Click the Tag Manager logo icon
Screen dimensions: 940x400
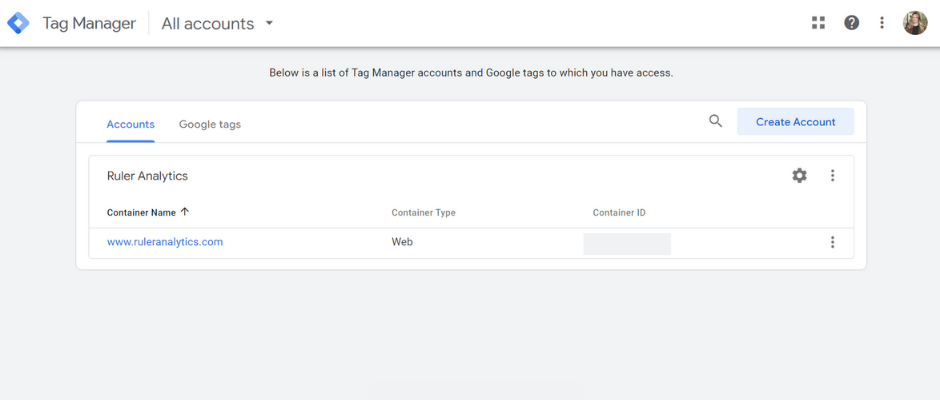tap(18, 23)
